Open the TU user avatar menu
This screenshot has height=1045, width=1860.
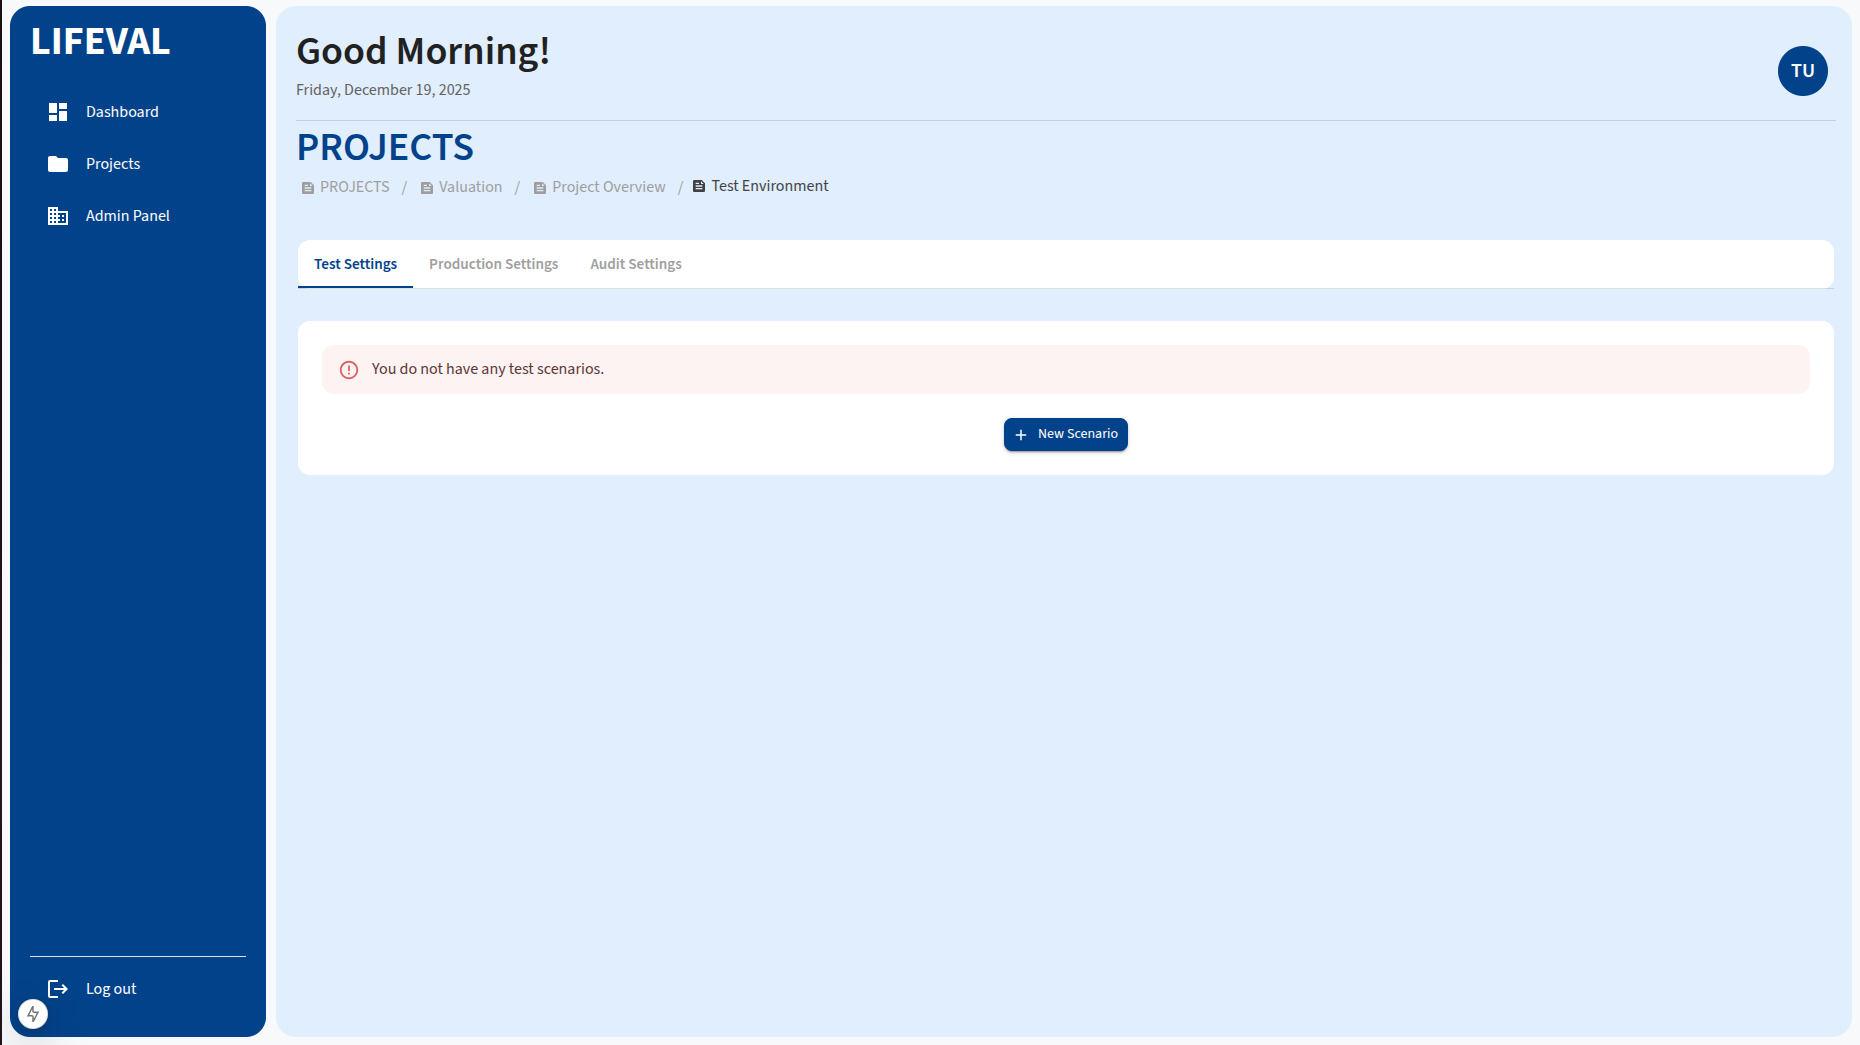(x=1802, y=71)
